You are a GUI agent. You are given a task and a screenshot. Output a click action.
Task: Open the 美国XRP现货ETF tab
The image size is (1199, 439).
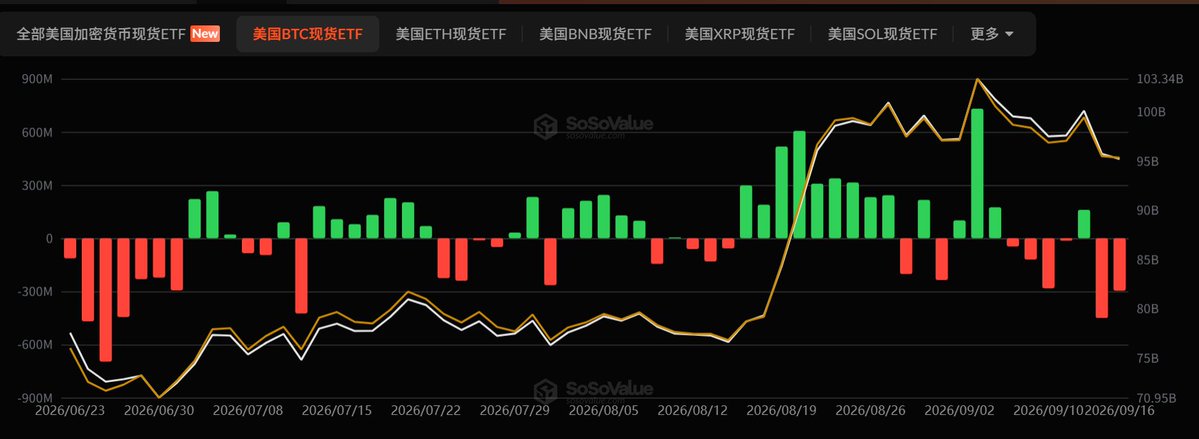pos(739,34)
